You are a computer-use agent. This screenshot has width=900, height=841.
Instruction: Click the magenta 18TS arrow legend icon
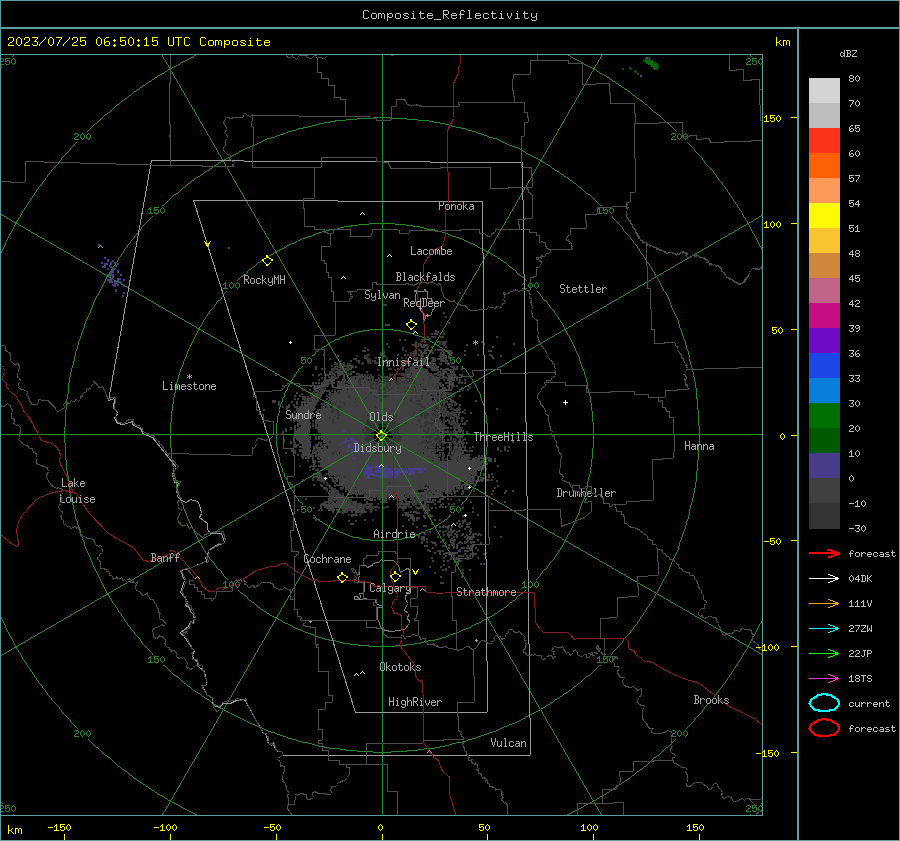824,679
